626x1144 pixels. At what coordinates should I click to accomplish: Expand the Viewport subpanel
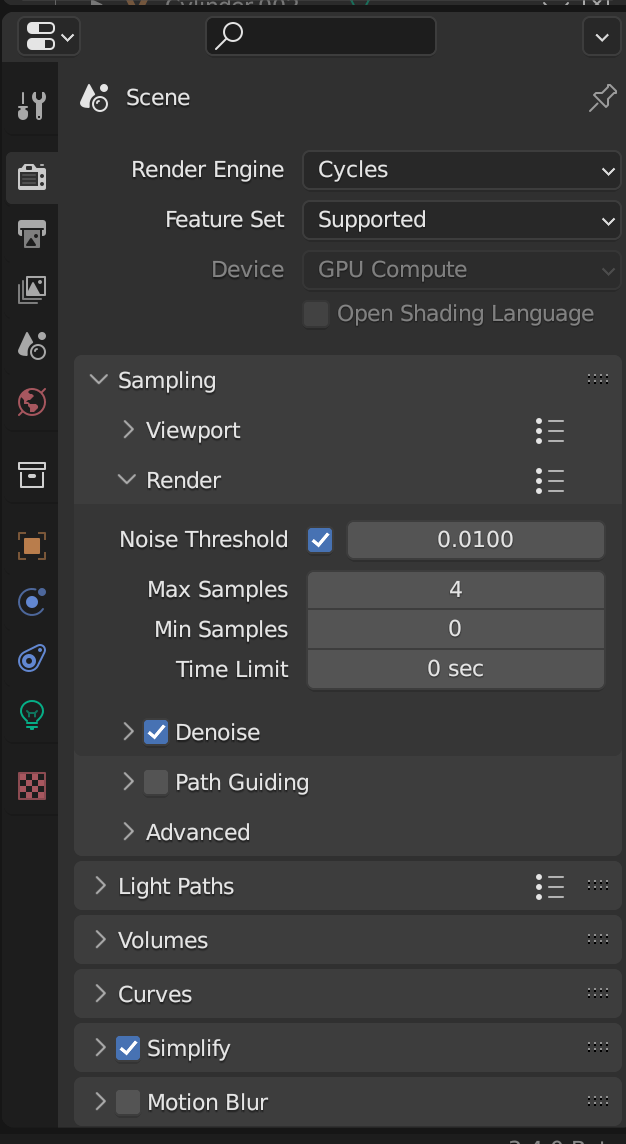[128, 430]
